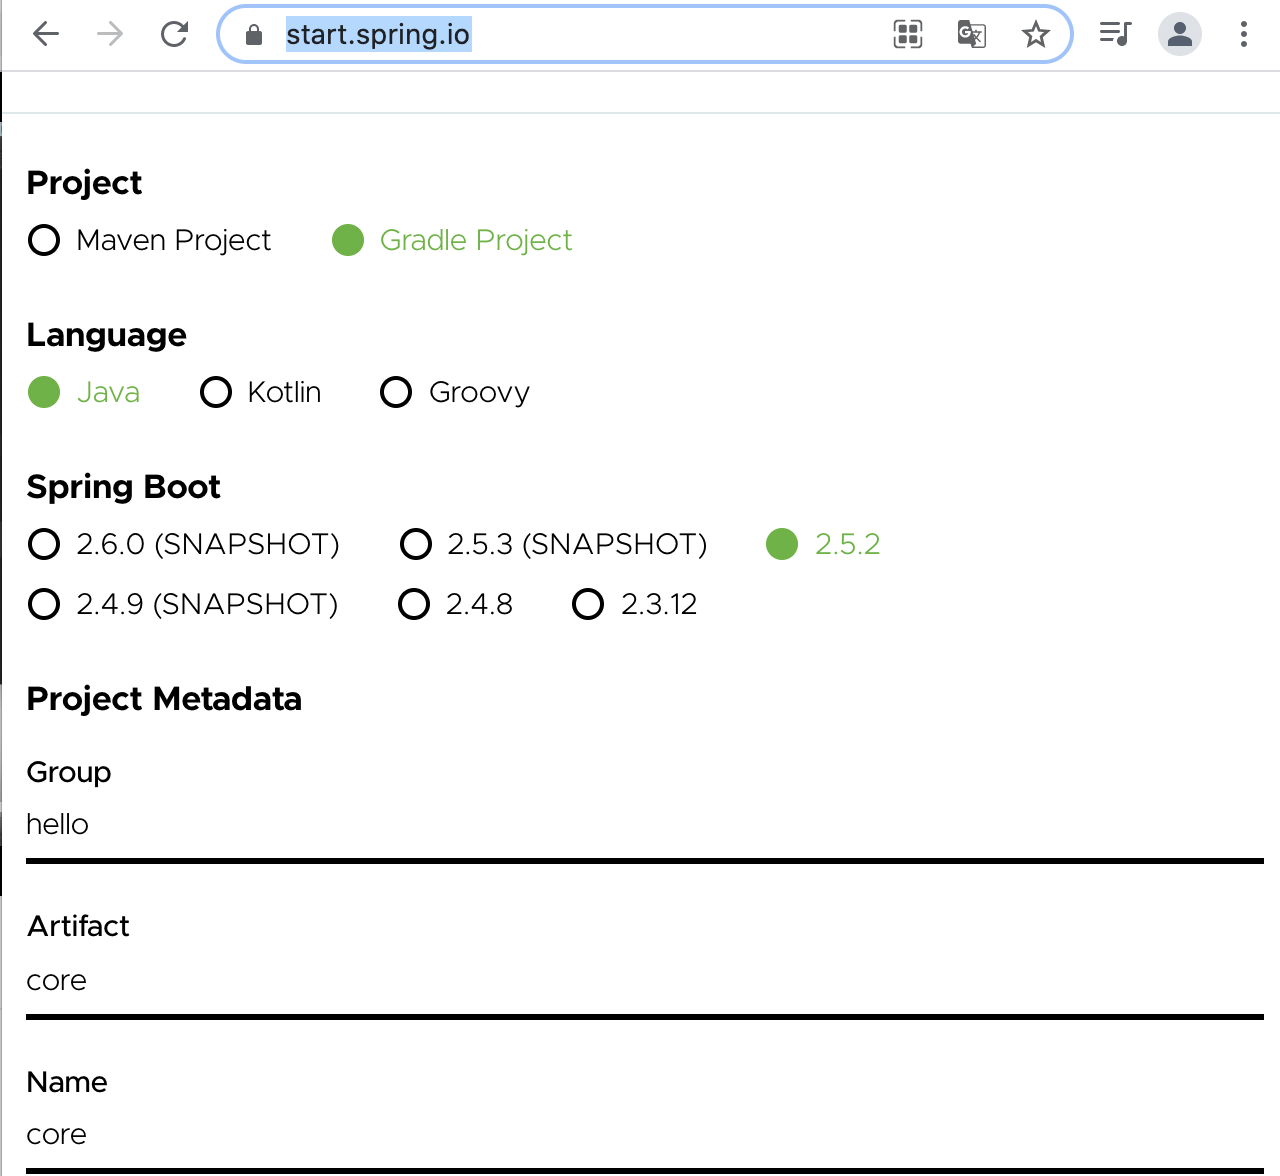The width and height of the screenshot is (1280, 1176).
Task: Open the media control playlist icon
Action: pos(1115,34)
